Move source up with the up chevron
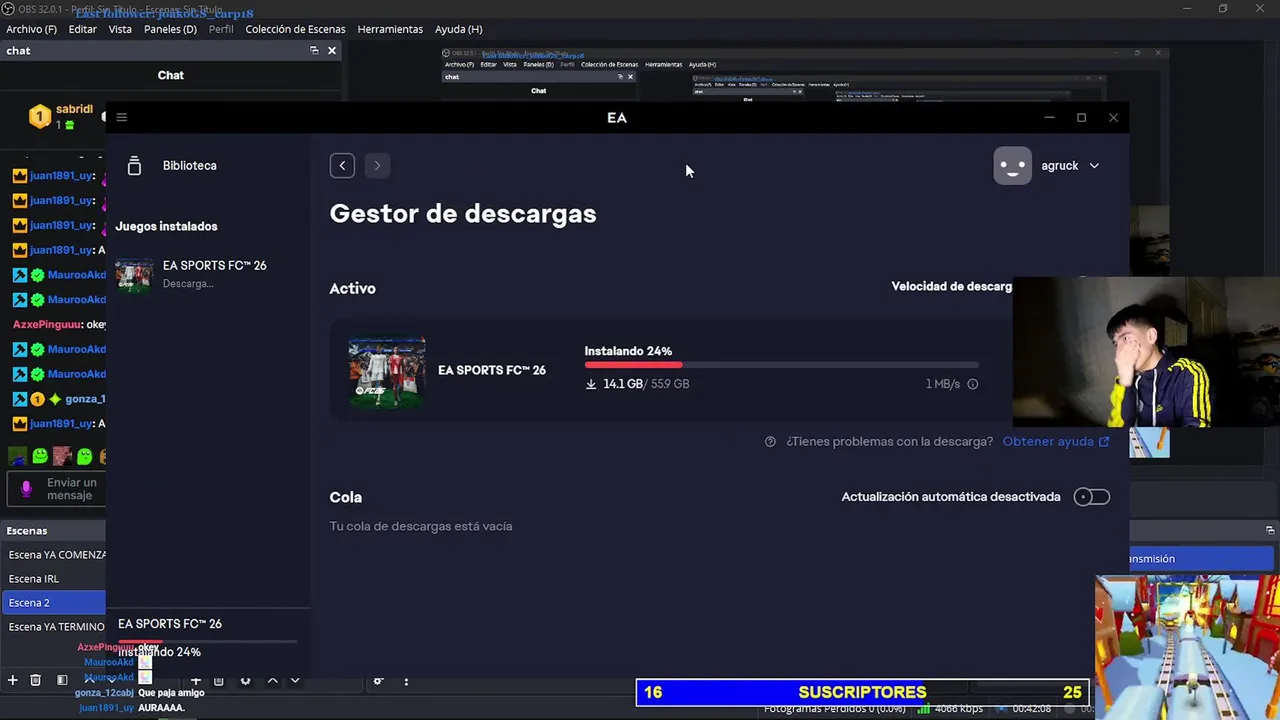 point(272,681)
